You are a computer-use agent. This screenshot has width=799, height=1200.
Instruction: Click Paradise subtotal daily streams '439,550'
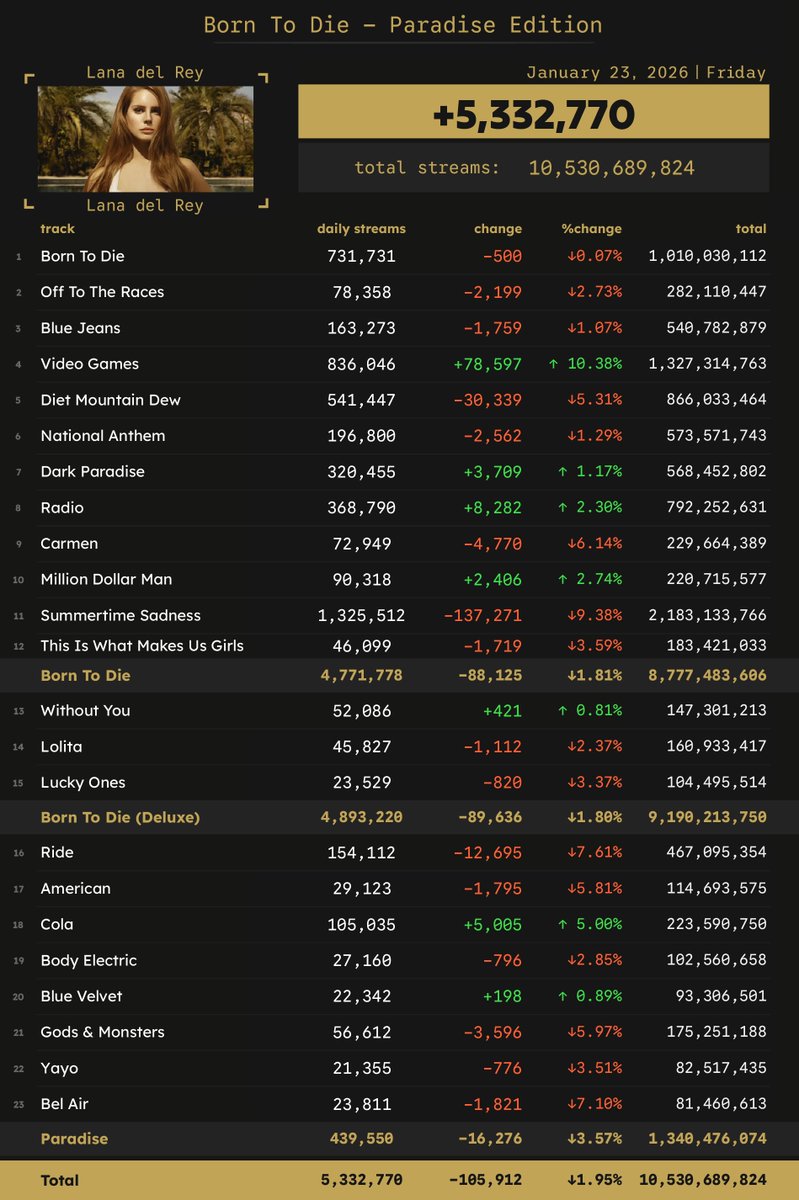pos(361,1139)
